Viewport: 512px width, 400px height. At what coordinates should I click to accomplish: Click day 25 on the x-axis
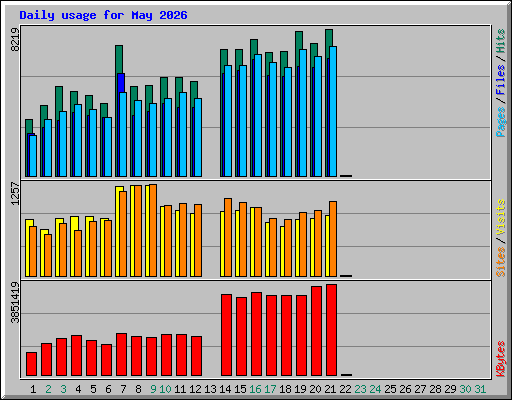390,389
